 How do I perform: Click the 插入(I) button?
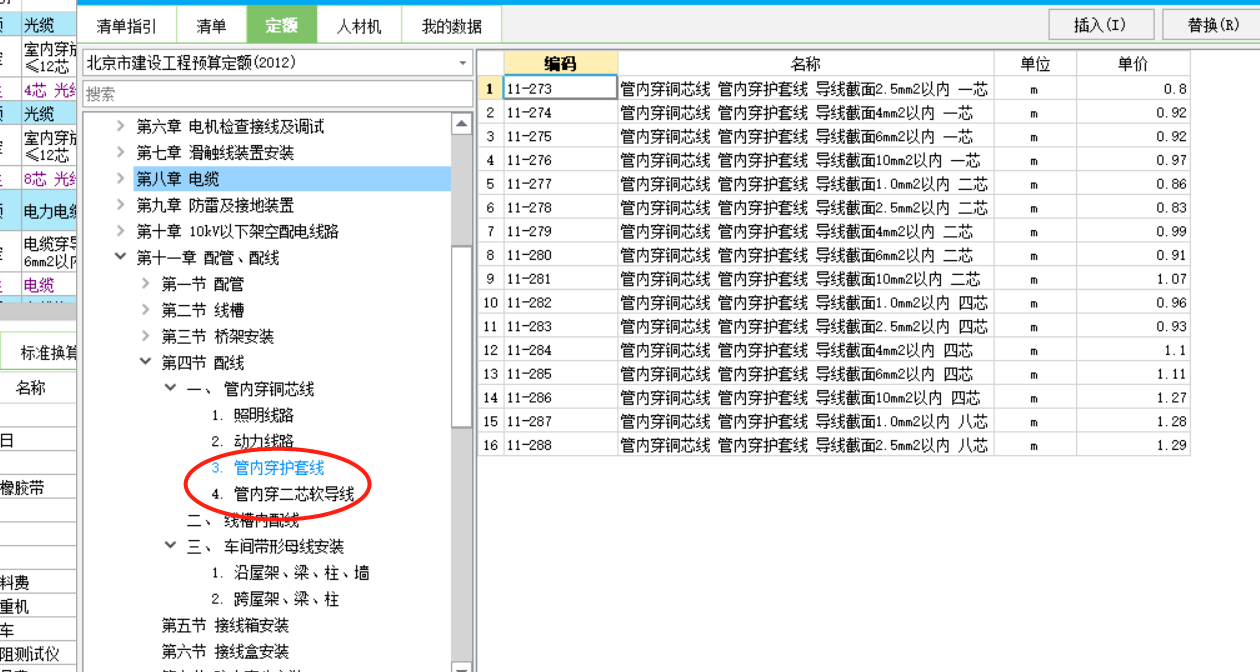click(x=1101, y=23)
